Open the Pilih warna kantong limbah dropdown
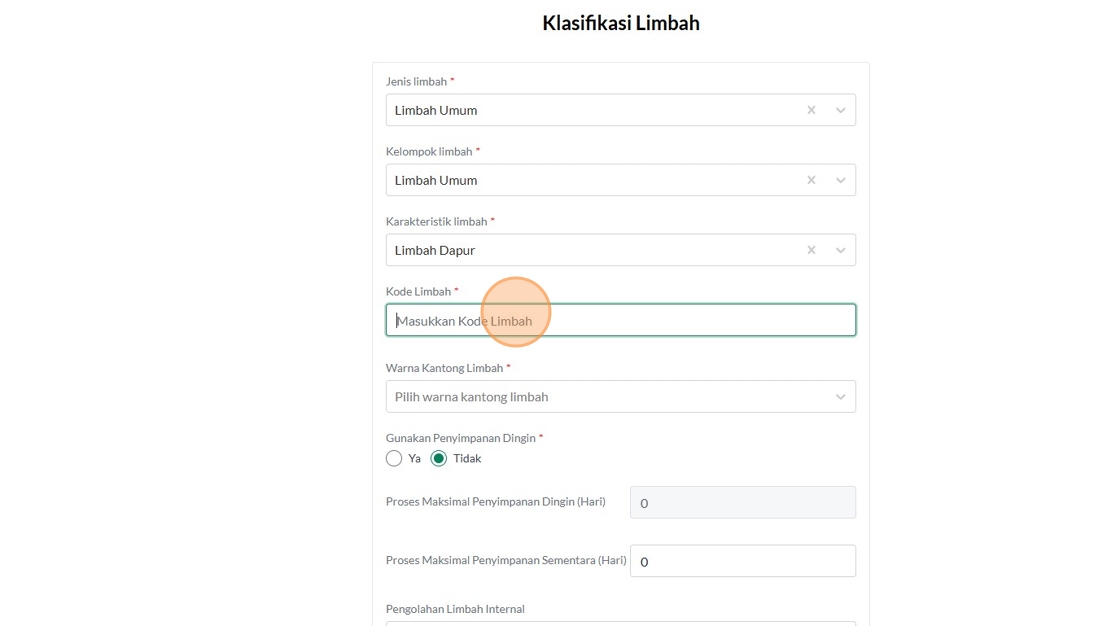This screenshot has width=1120, height=626. click(x=600, y=397)
